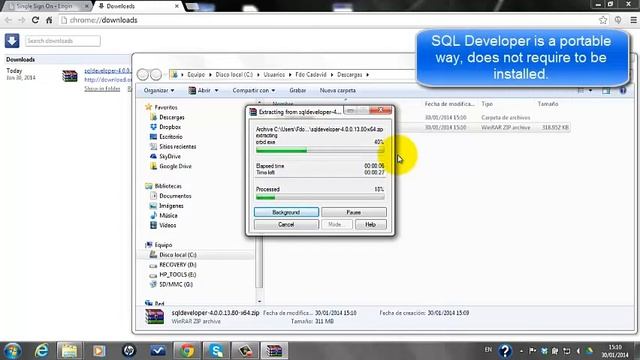Select Favoritos in navigation pane

[x=166, y=107]
